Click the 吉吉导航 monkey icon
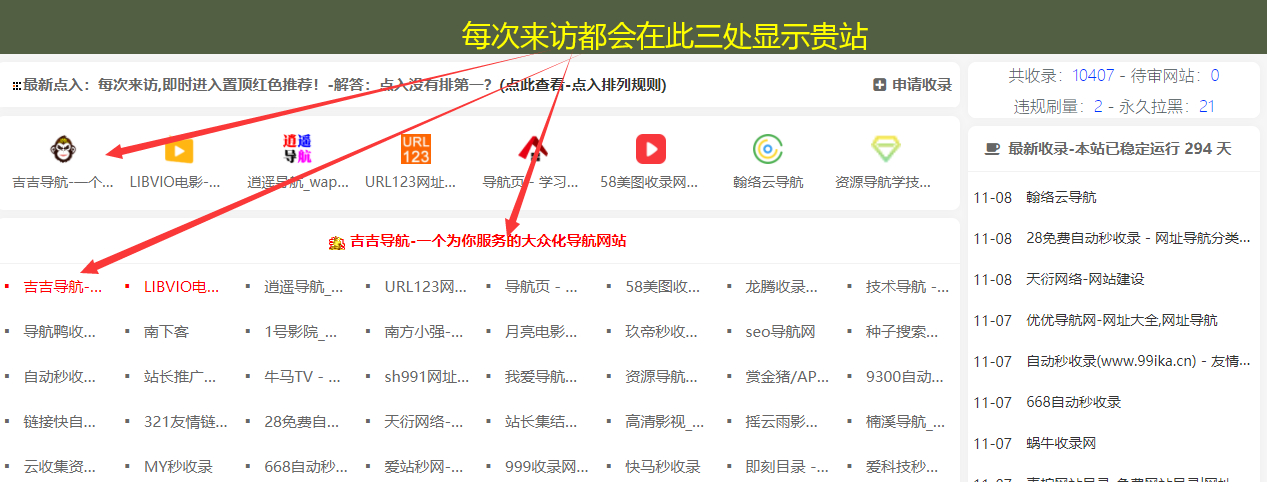1267x482 pixels. point(62,150)
